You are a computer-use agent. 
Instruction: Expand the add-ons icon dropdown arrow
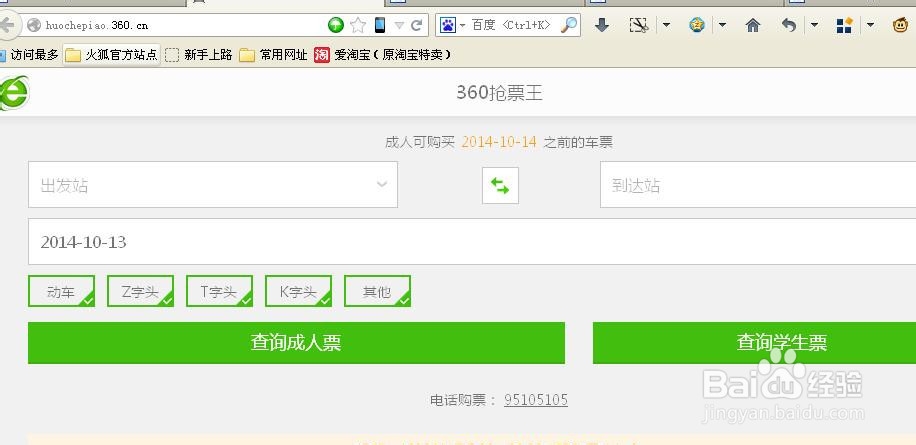(870, 25)
